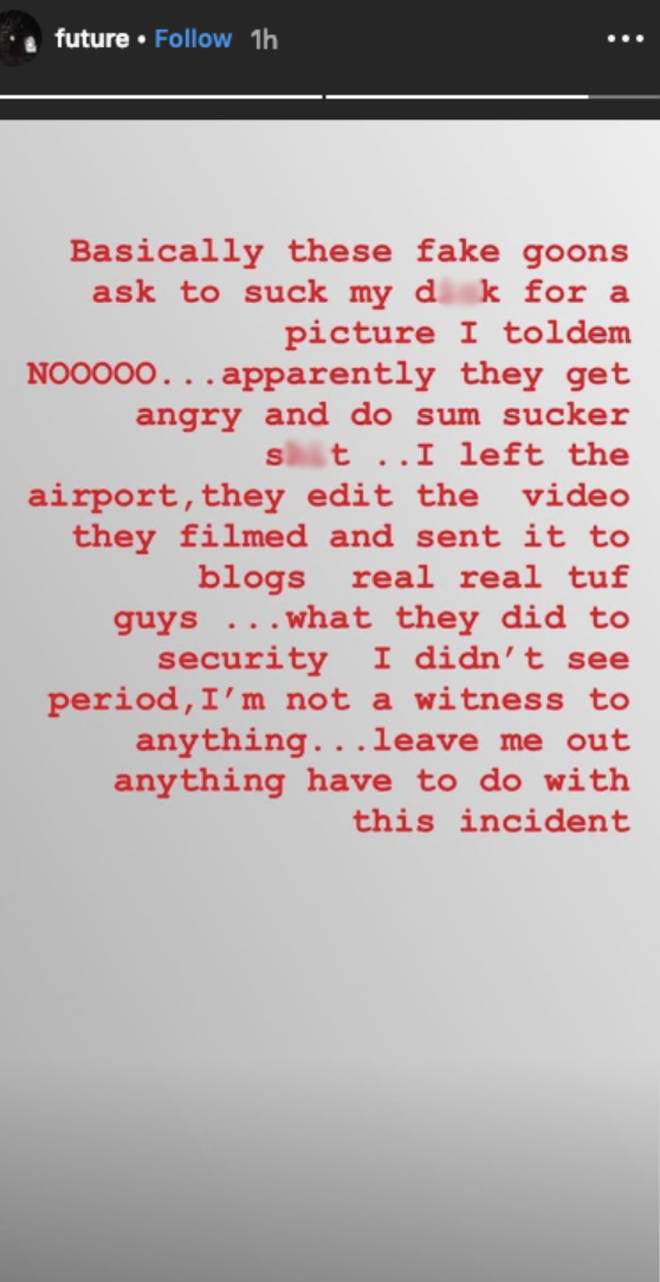Open the three-dot more options menu
660x1282 pixels.
tap(625, 39)
